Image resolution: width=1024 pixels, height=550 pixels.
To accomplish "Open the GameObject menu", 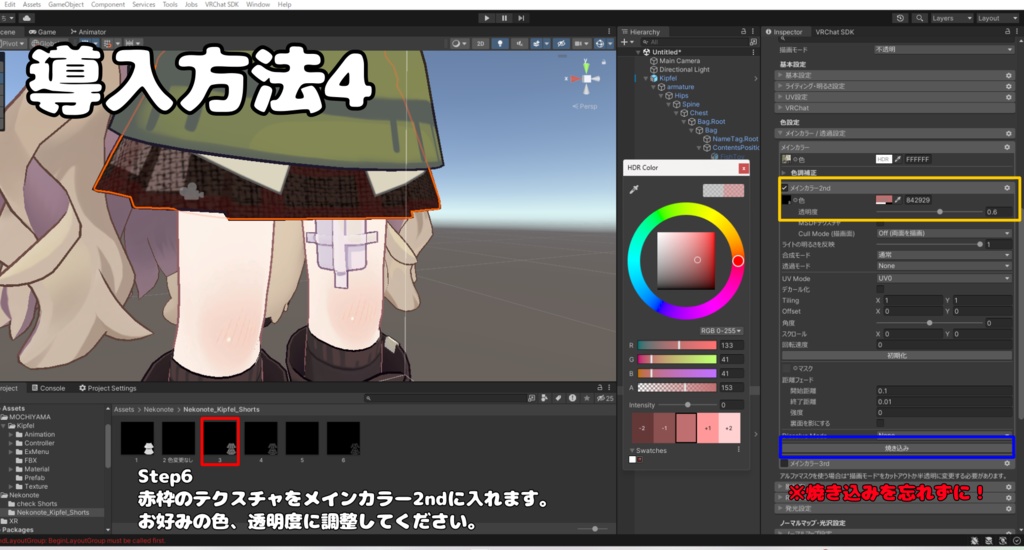I will (65, 5).
